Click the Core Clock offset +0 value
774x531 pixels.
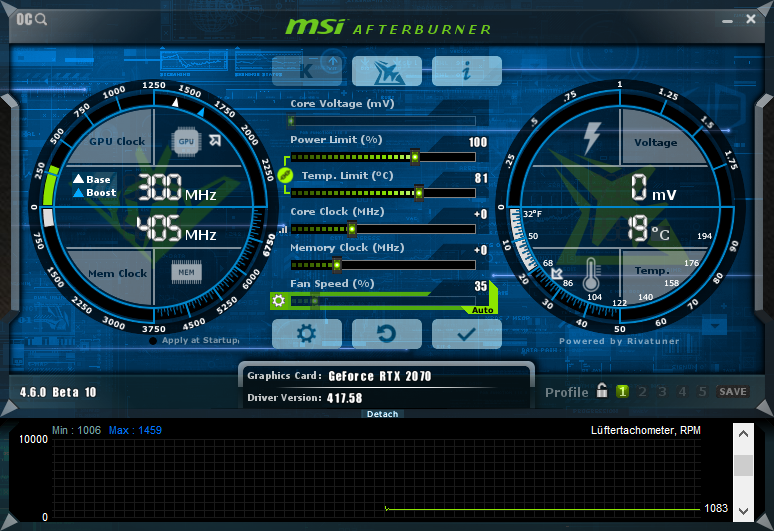[481, 214]
